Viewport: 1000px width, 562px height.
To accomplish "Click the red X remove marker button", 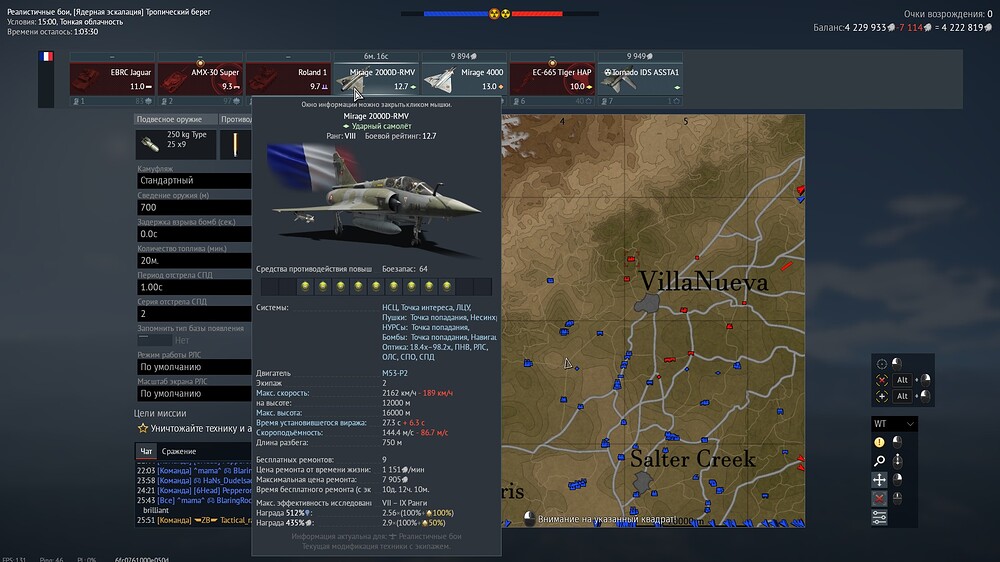I will coord(879,498).
